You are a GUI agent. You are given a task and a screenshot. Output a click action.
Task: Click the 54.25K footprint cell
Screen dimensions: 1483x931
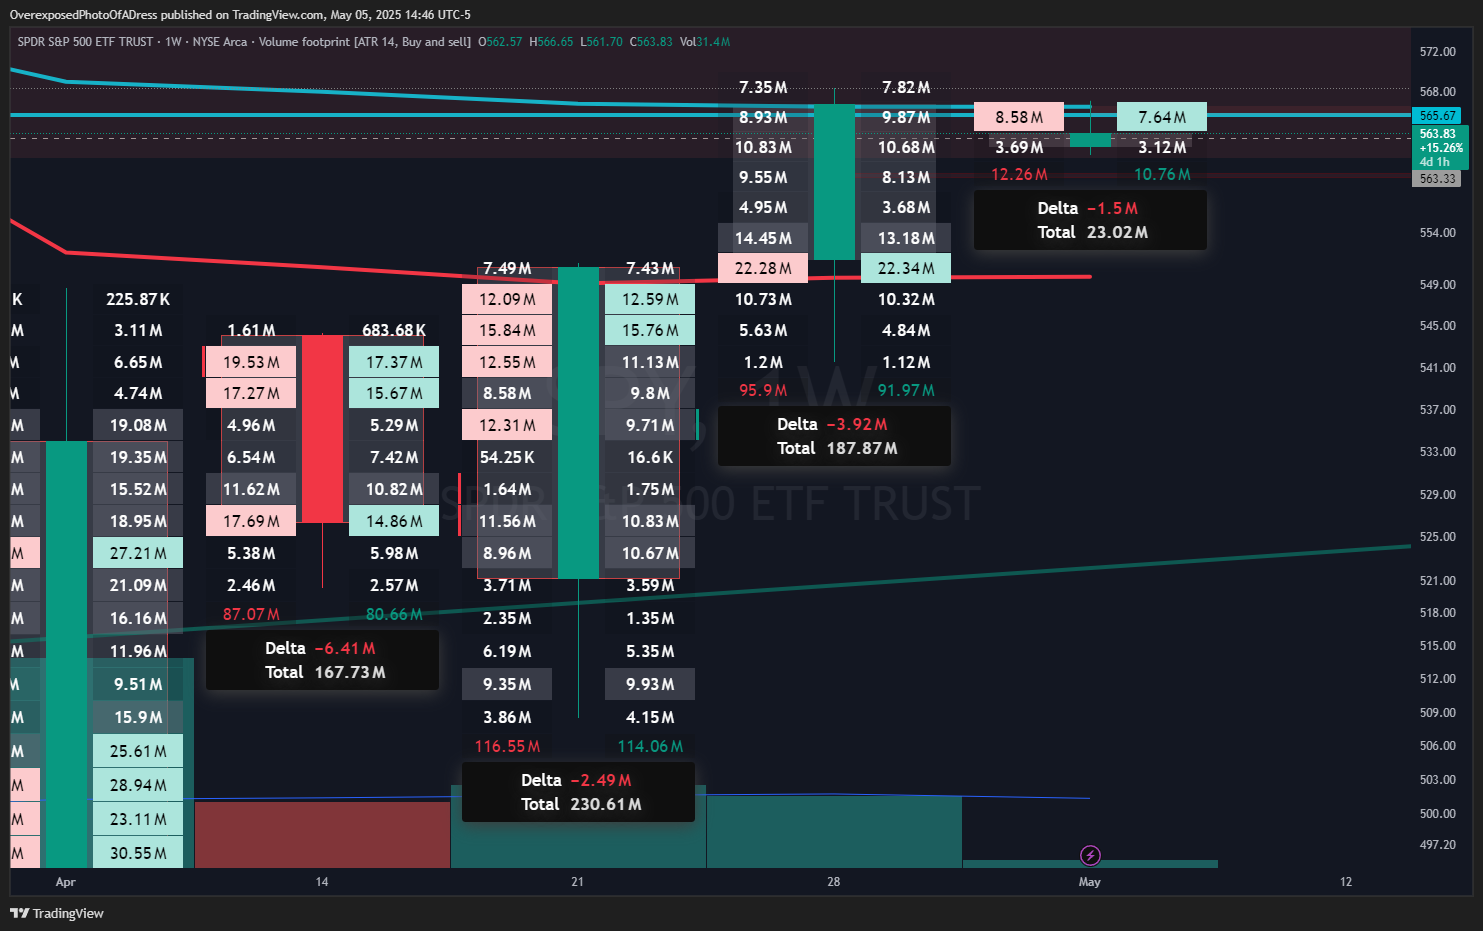(507, 457)
